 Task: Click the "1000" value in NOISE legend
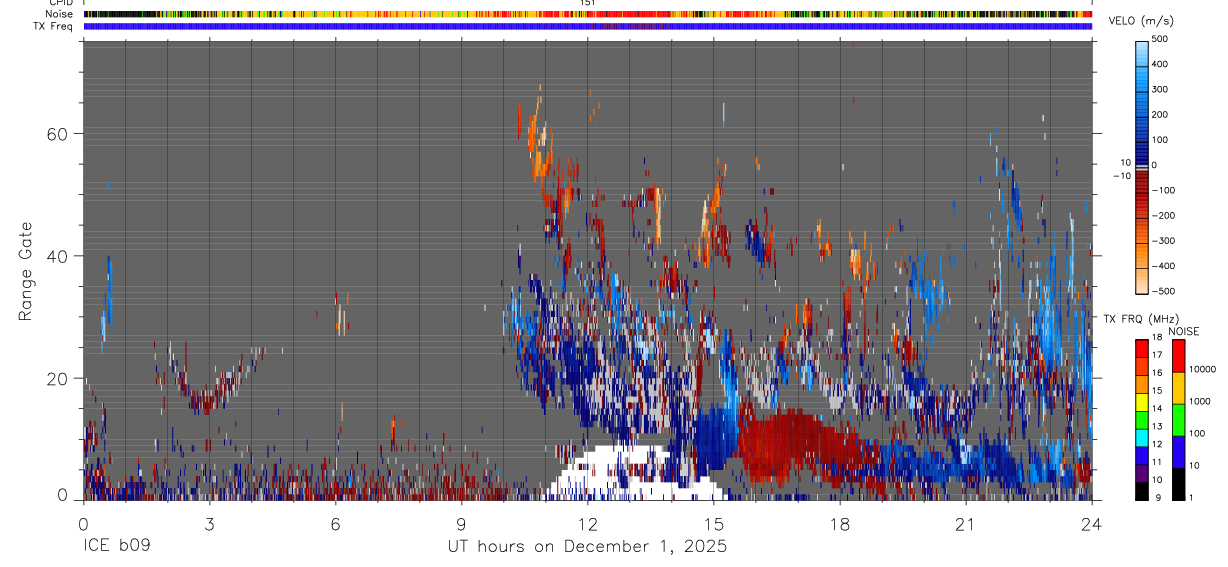(x=1200, y=401)
